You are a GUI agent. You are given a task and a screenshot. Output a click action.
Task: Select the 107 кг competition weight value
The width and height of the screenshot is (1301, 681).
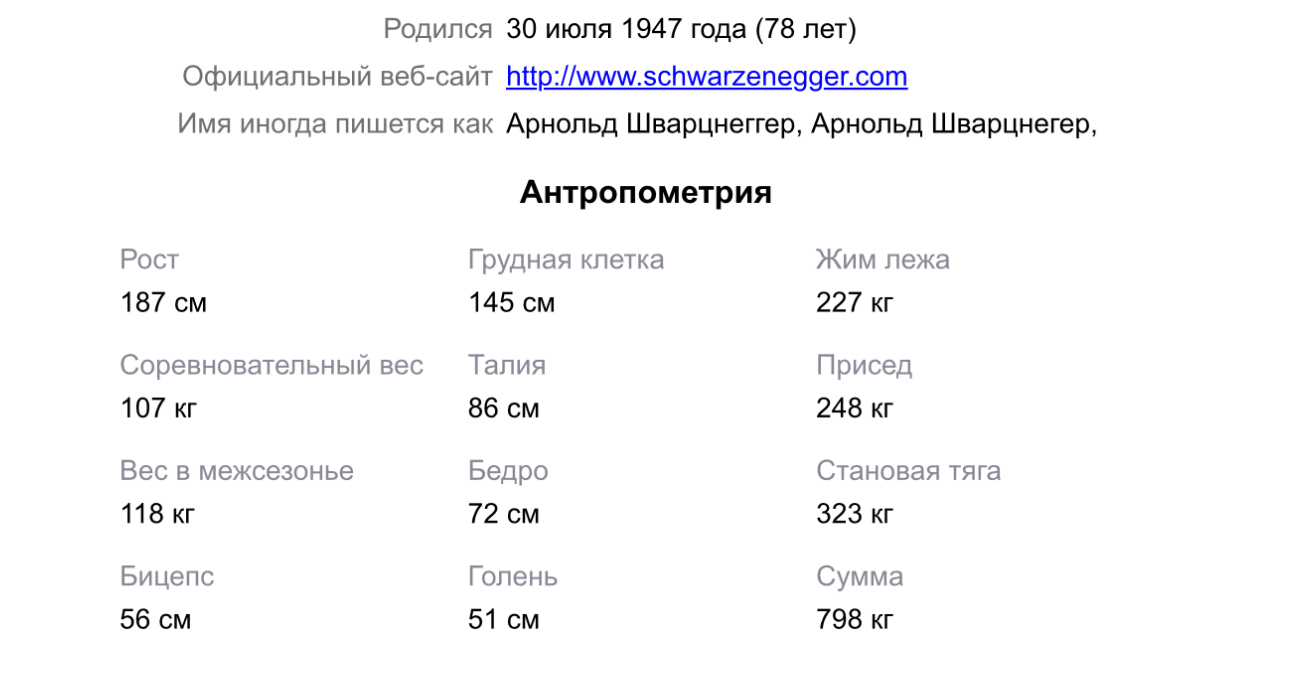[158, 408]
